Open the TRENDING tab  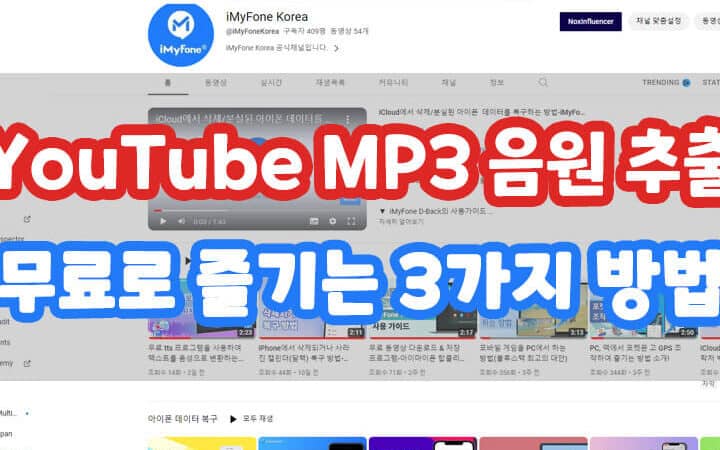click(660, 83)
